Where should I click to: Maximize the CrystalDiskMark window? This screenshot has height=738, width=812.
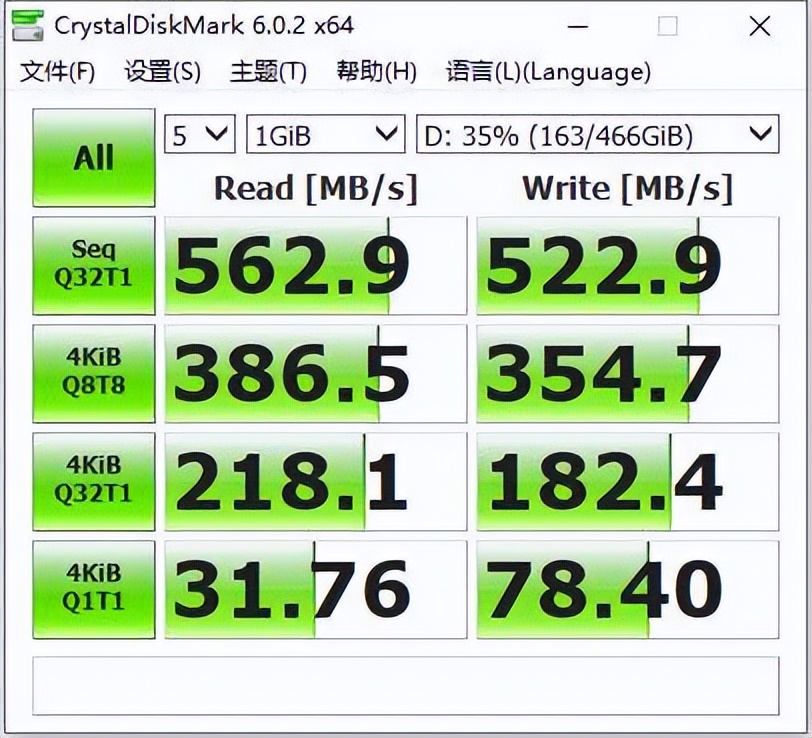668,26
